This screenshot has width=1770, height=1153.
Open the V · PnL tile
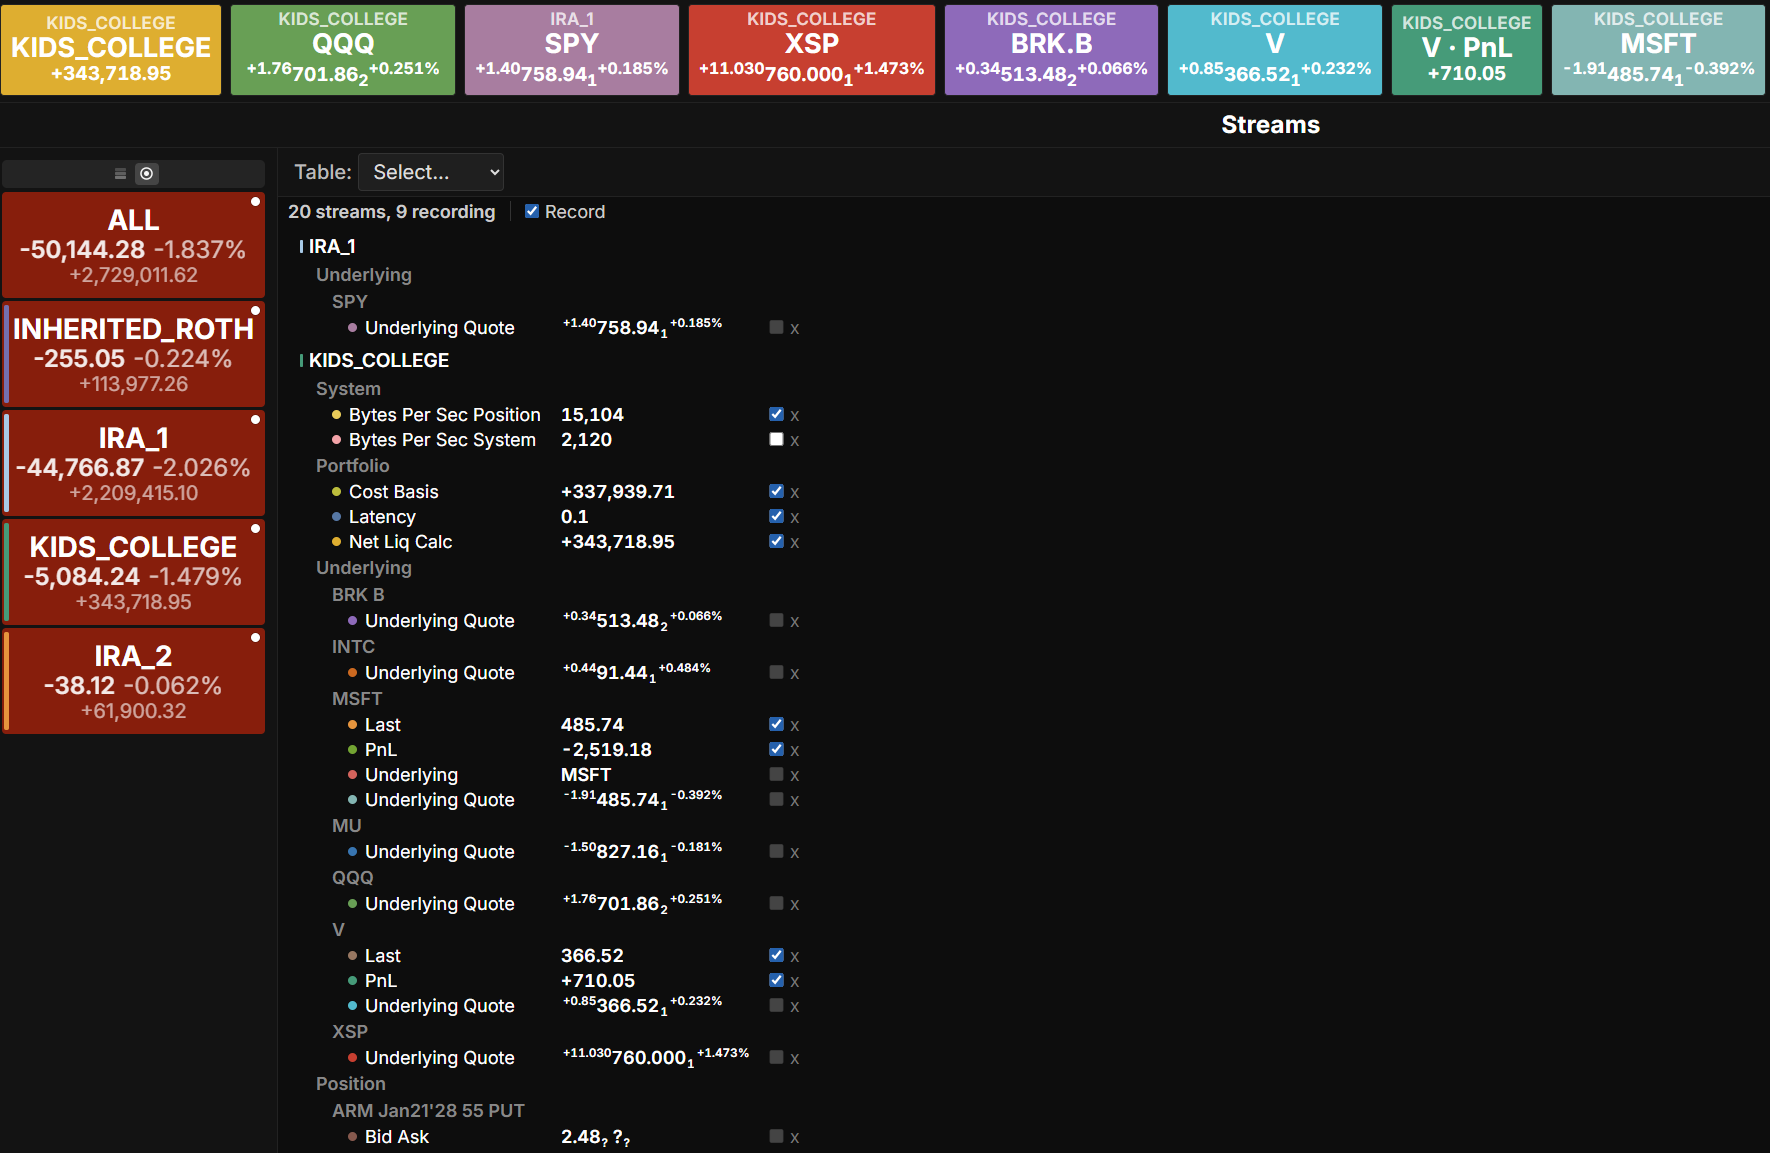coord(1467,50)
